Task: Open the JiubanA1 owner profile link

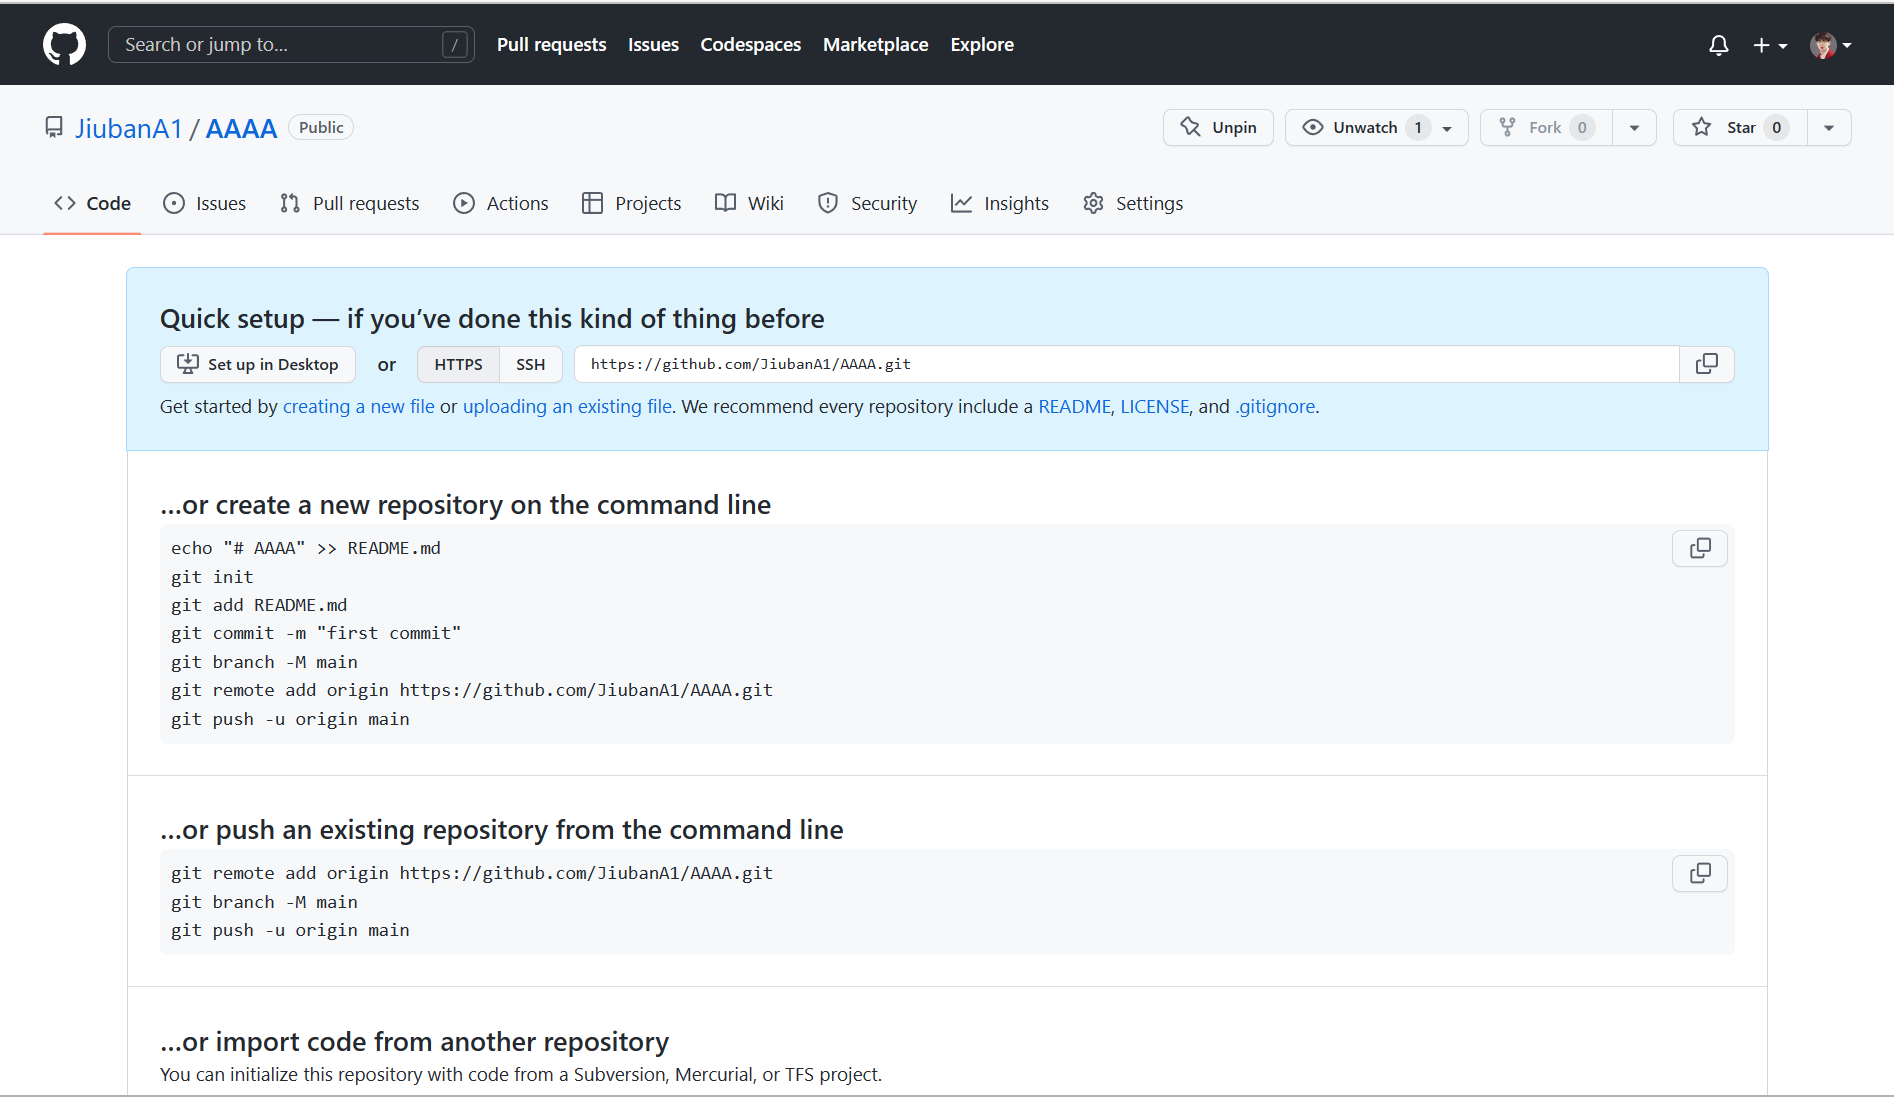Action: click(x=129, y=128)
